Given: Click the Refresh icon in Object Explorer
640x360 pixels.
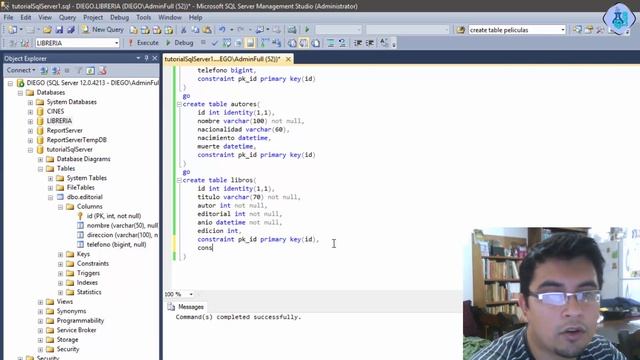Looking at the screenshot, I should 91,71.
